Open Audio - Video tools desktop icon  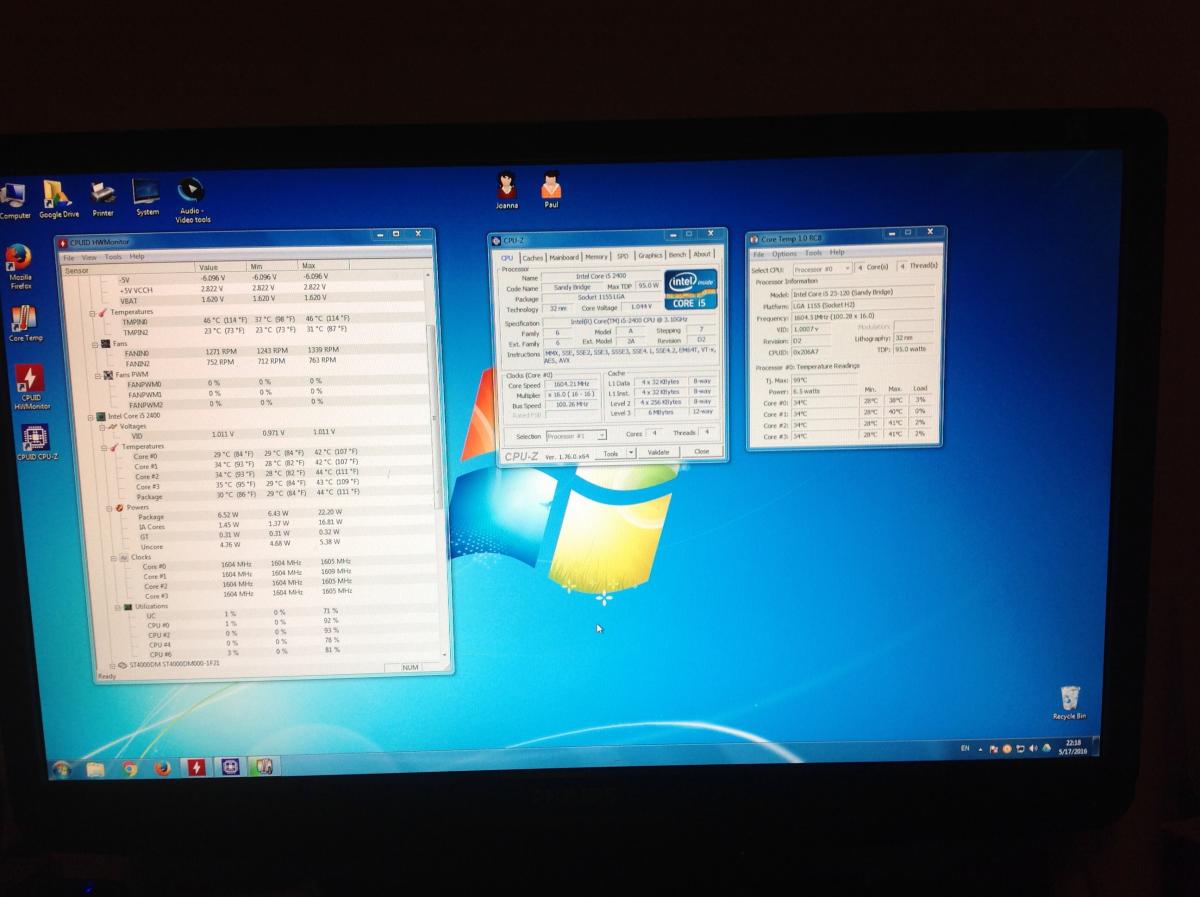192,199
